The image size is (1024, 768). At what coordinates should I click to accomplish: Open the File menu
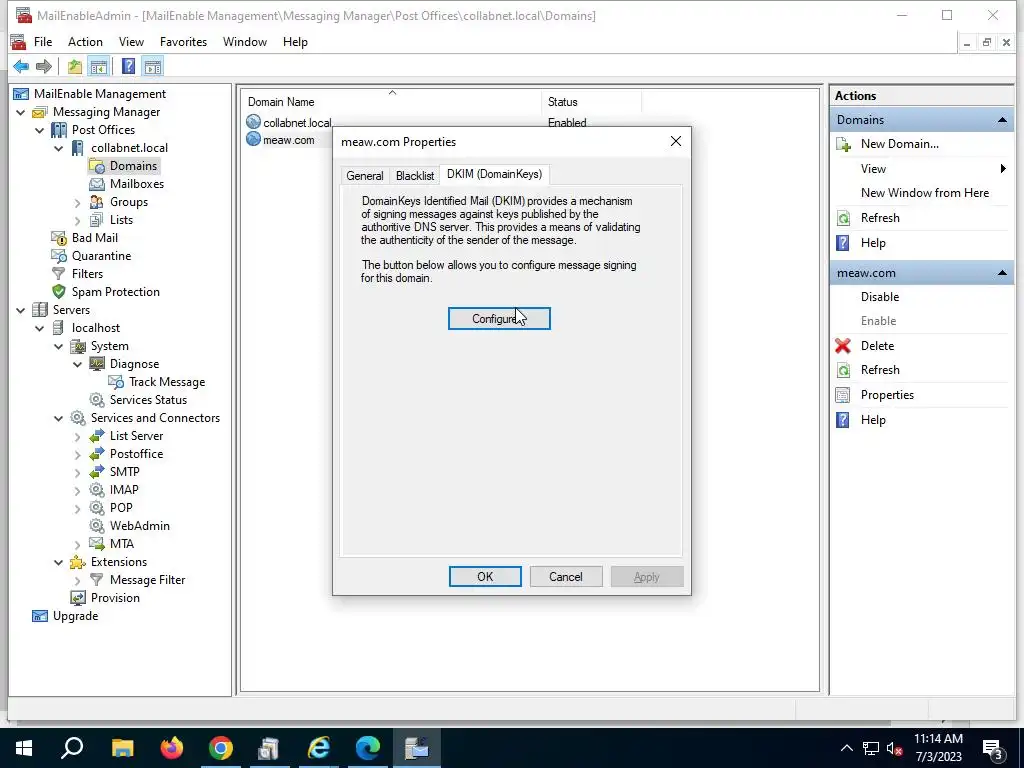[42, 42]
